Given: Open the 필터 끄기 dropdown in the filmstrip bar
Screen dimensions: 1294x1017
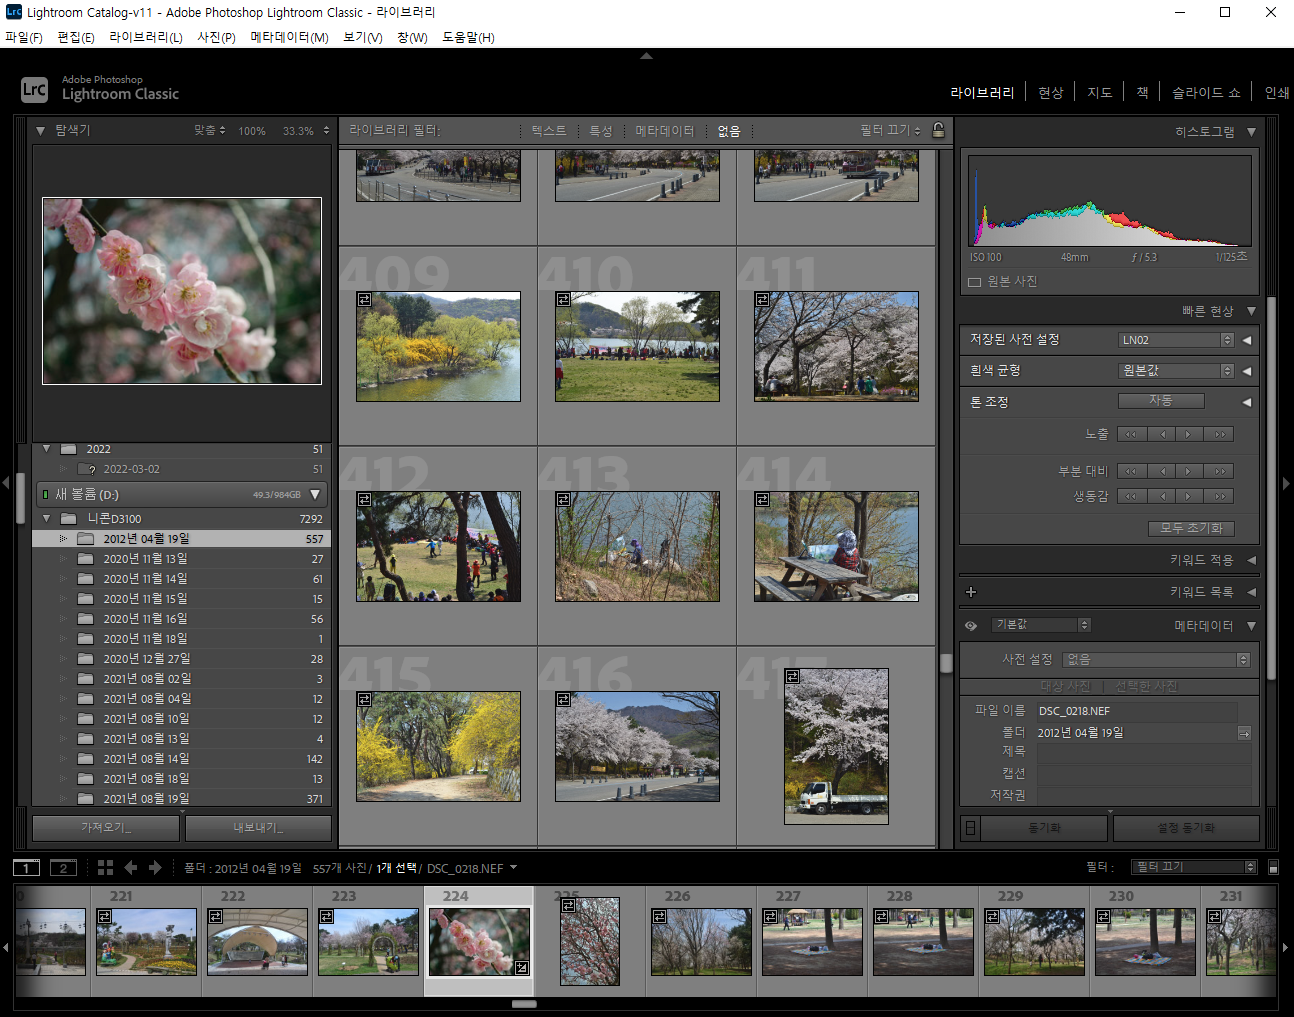Looking at the screenshot, I should click(1193, 867).
